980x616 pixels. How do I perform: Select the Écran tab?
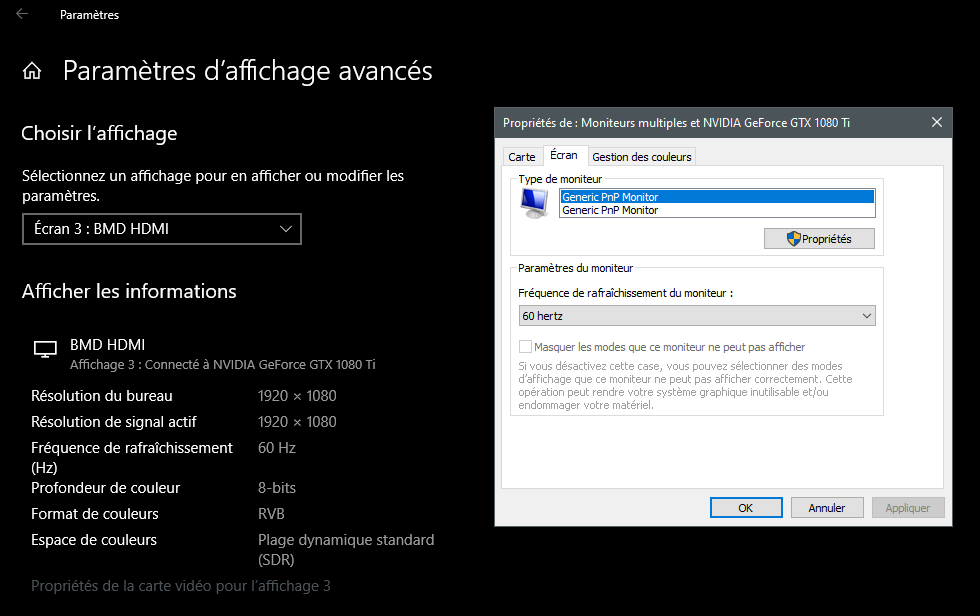tap(564, 155)
